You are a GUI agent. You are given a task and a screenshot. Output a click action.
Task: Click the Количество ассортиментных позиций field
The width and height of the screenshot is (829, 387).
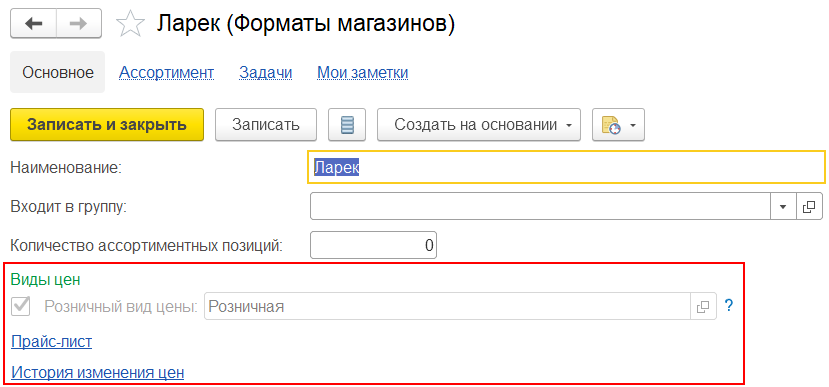373,245
